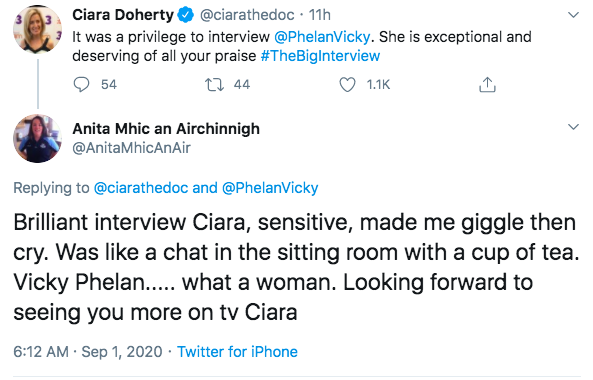Click @ciarathedoc in the Replying to line
Screen dimensions: 593x380
click(x=141, y=188)
